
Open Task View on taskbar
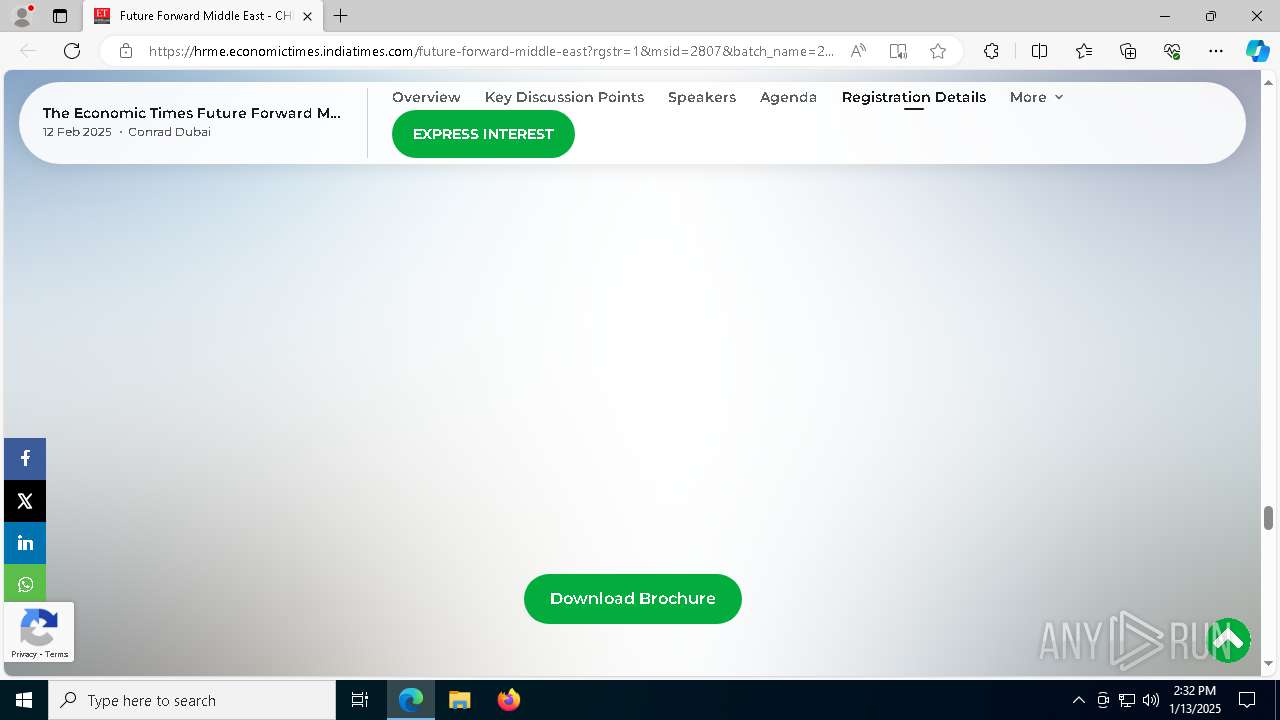pos(360,700)
